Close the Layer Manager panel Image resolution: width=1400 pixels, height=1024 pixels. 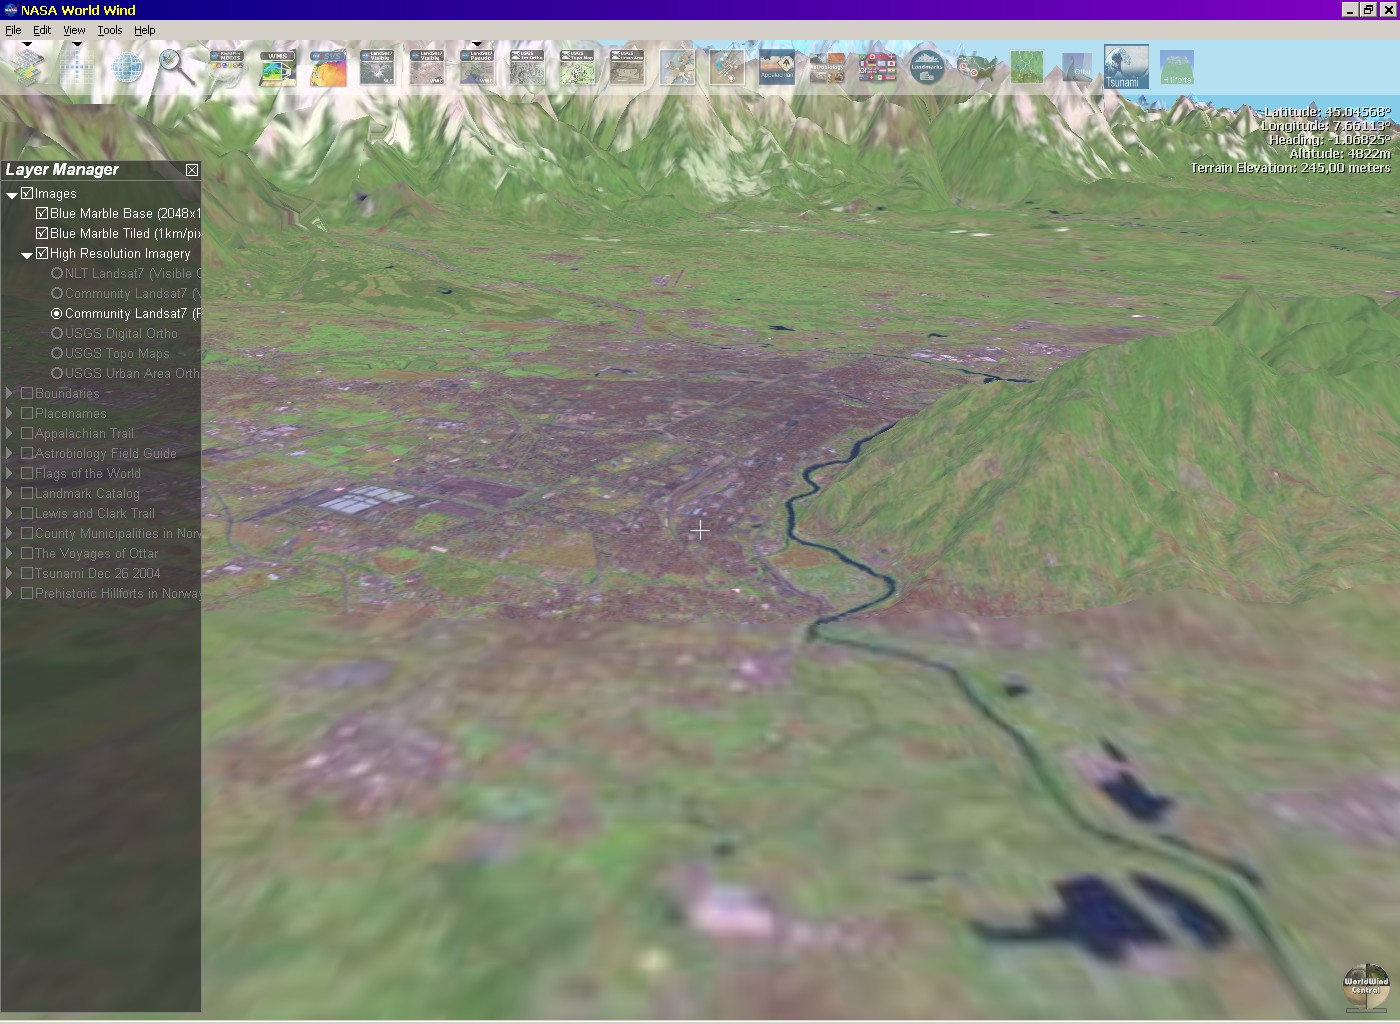point(192,170)
